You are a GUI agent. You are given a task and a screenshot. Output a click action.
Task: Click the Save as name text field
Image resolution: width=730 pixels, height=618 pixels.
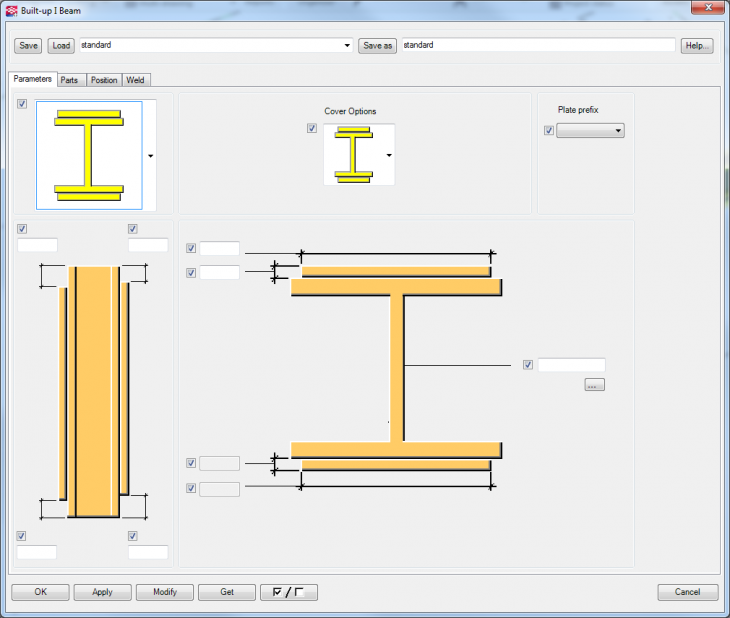coord(537,46)
